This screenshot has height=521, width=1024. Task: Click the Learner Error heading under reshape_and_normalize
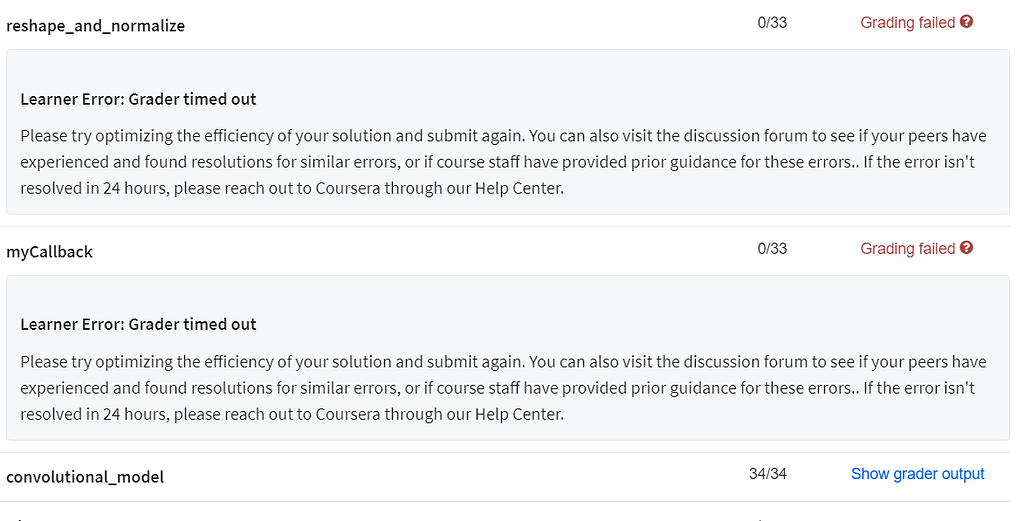138,99
